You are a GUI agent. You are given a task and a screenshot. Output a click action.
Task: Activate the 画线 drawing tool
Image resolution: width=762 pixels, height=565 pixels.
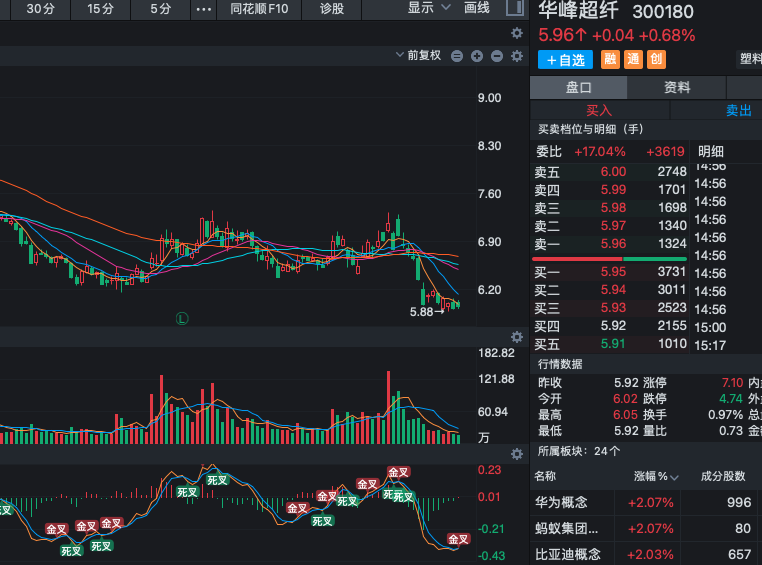pos(477,8)
